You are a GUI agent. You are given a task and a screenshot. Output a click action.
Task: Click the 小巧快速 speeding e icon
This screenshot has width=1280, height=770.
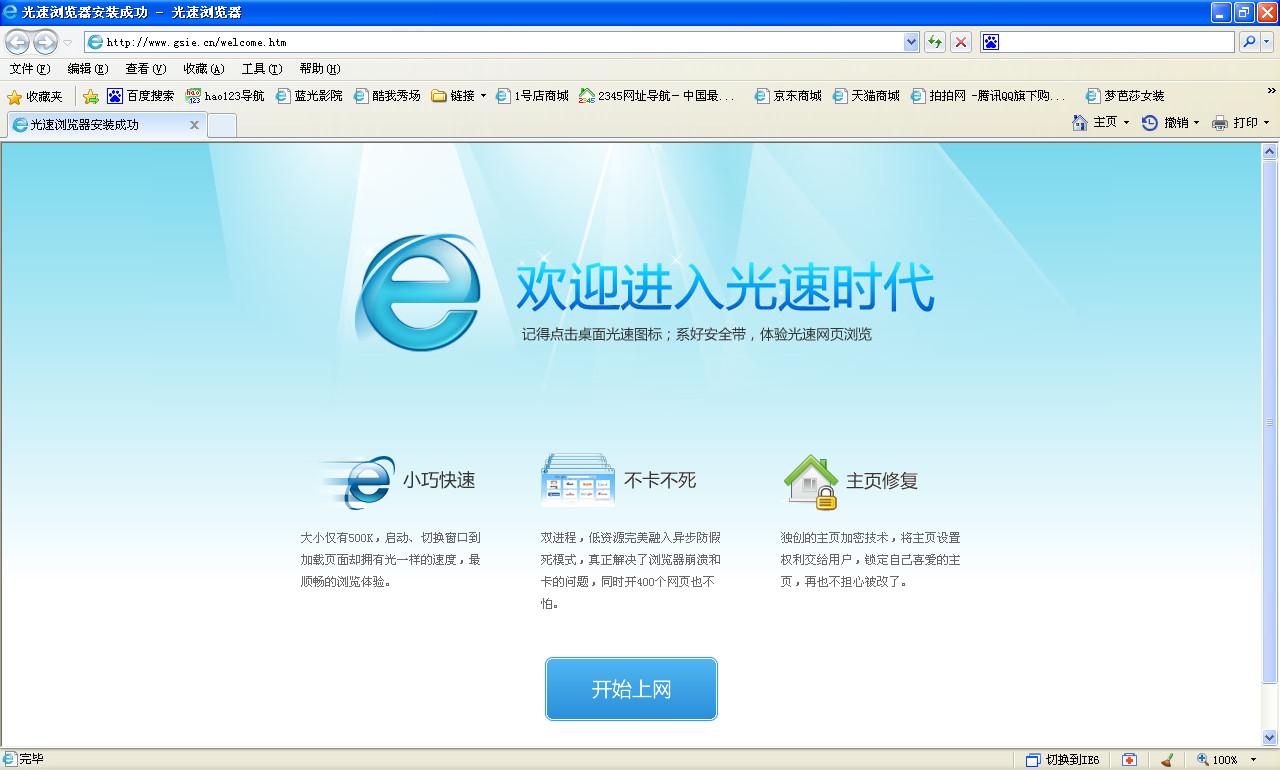click(357, 482)
